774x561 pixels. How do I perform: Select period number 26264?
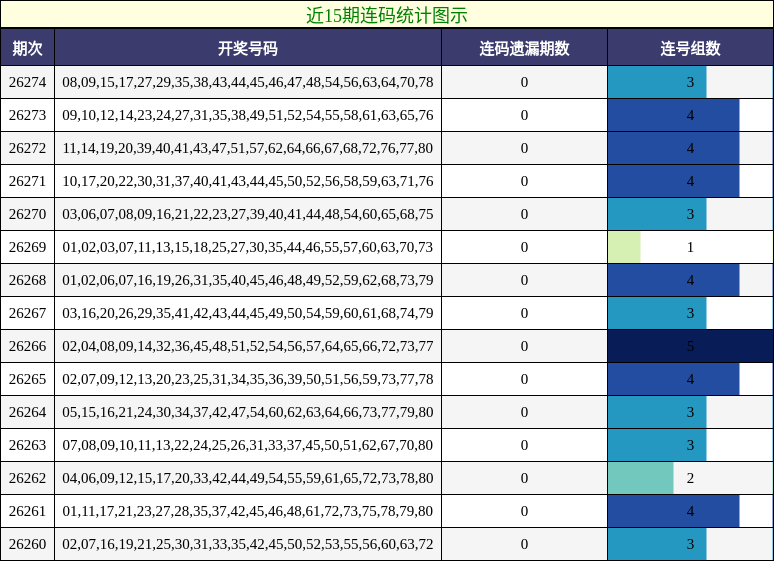click(27, 412)
